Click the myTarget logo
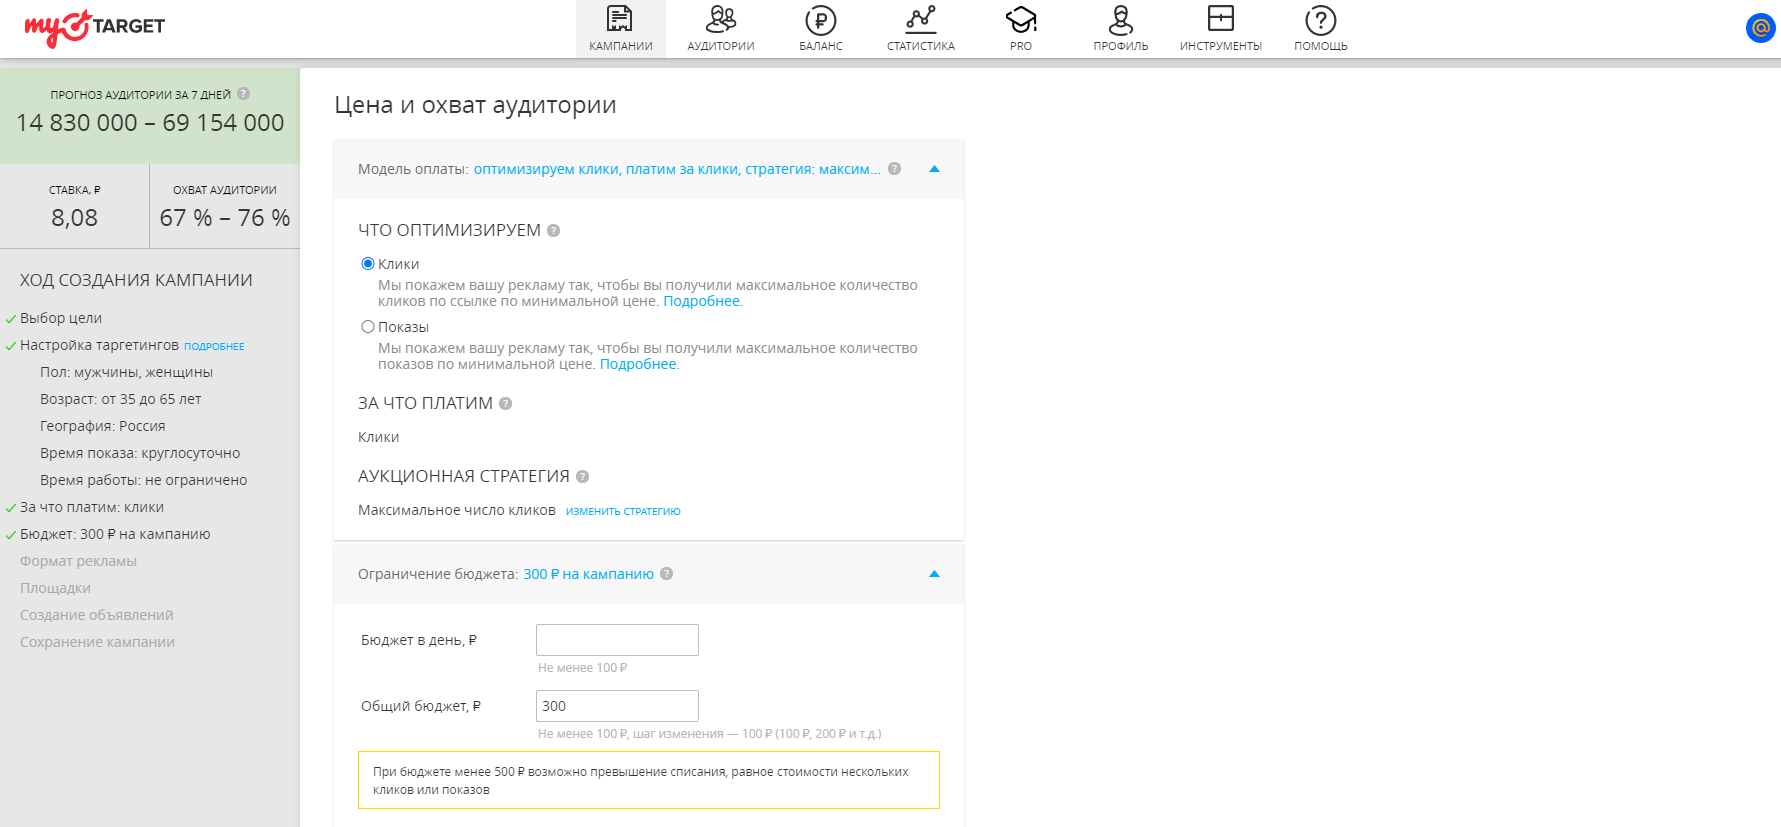Screen dimensions: 1781x827 click(x=95, y=27)
